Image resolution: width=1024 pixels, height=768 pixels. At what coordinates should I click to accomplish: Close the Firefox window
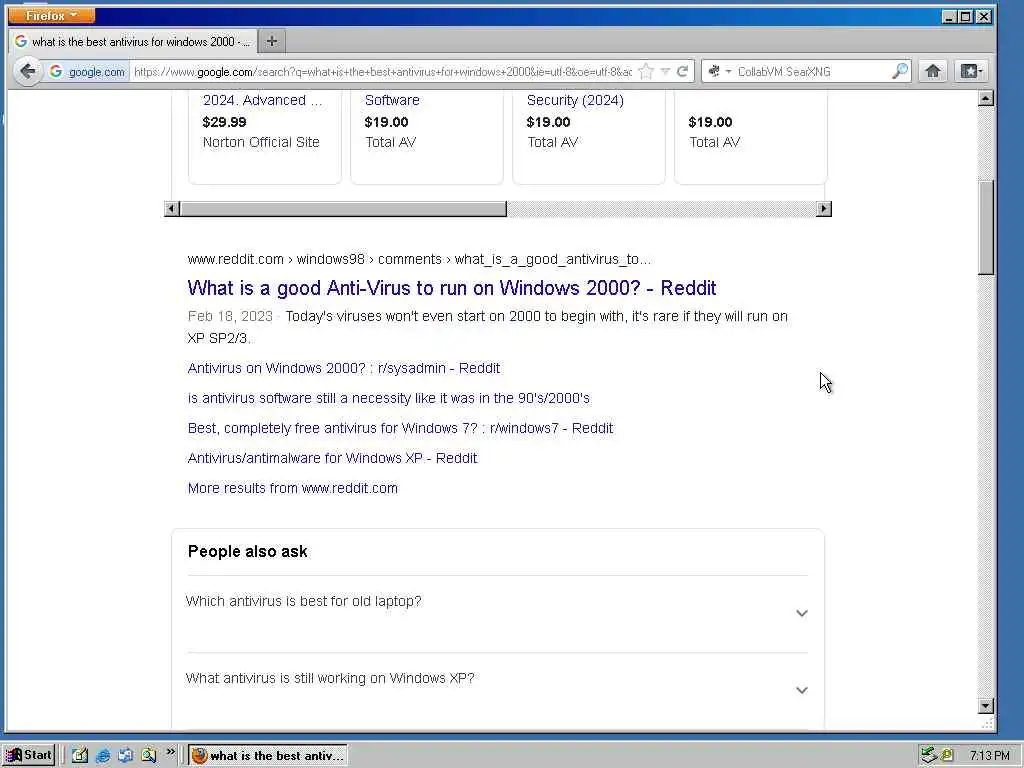point(984,16)
